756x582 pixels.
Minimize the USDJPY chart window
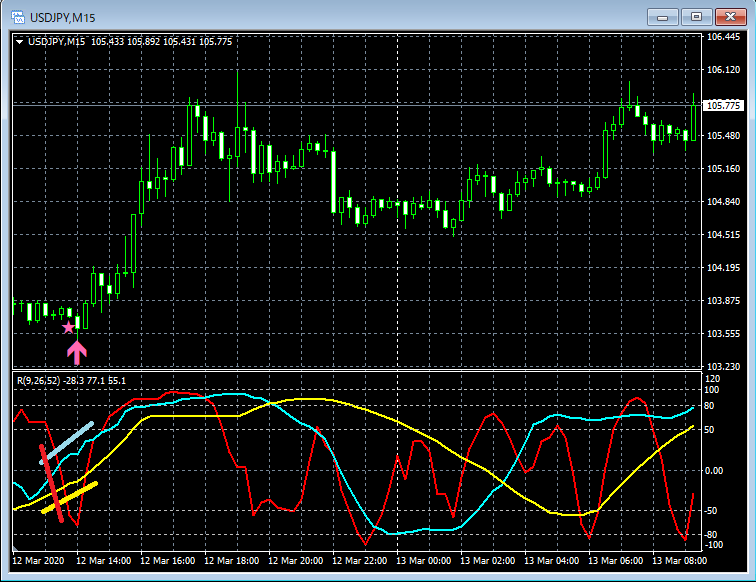(x=665, y=16)
